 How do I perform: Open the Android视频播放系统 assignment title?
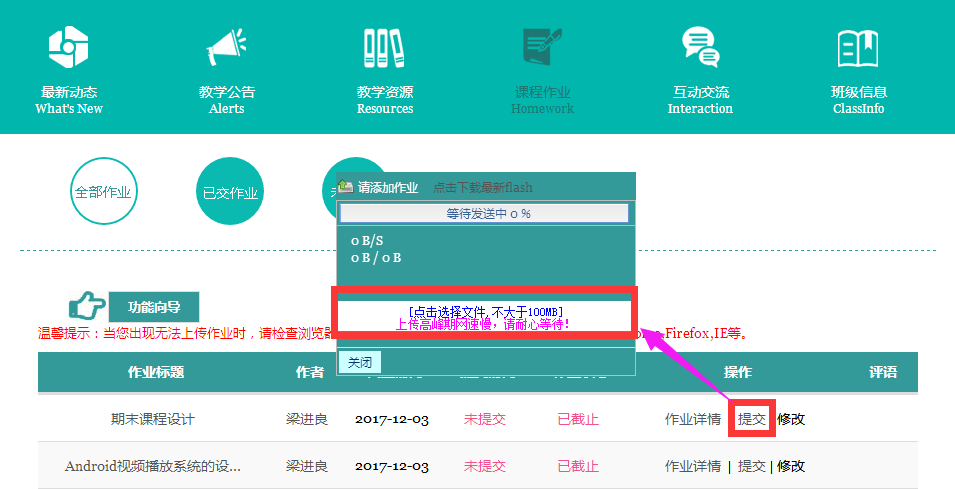153,466
